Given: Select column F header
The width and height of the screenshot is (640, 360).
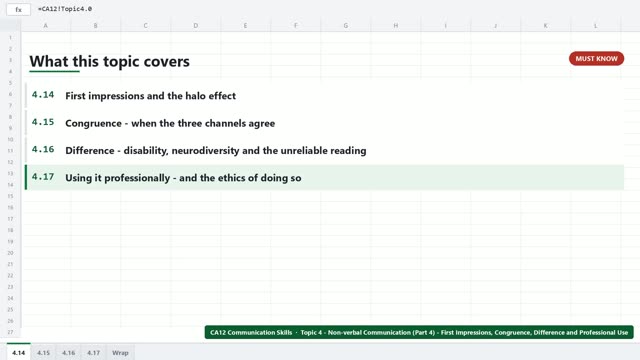Looking at the screenshot, I should pos(296,25).
